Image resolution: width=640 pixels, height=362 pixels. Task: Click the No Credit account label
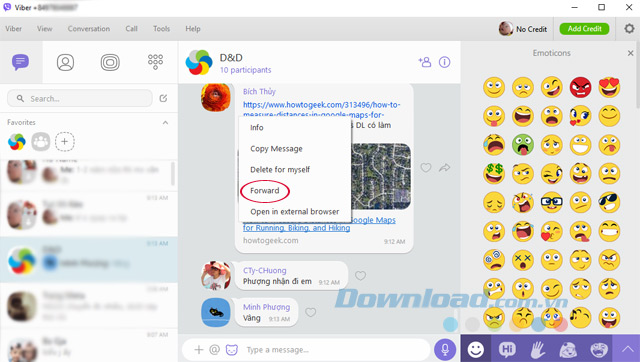click(x=531, y=29)
